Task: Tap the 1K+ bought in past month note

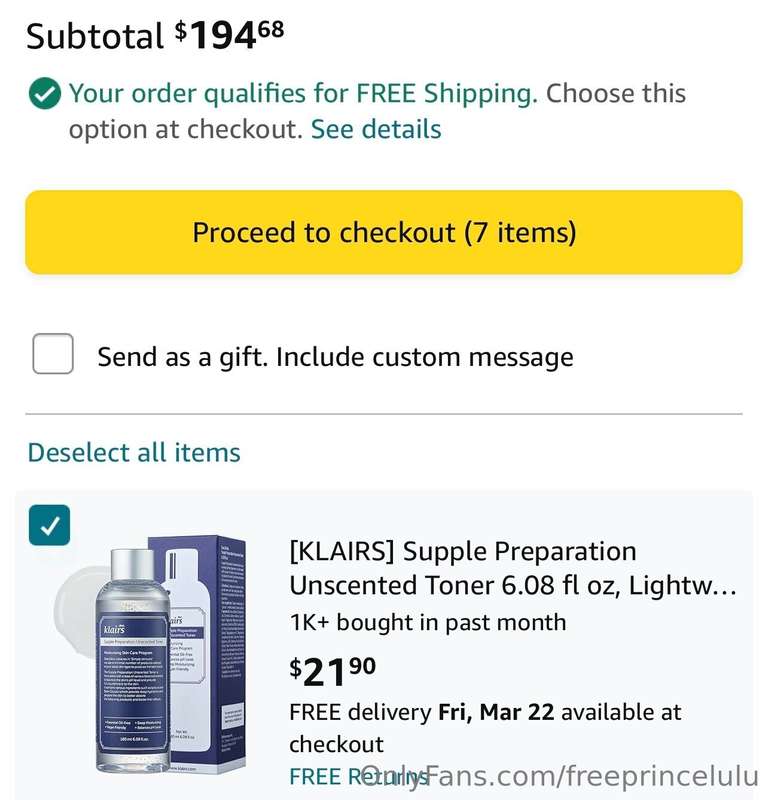Action: click(x=428, y=622)
